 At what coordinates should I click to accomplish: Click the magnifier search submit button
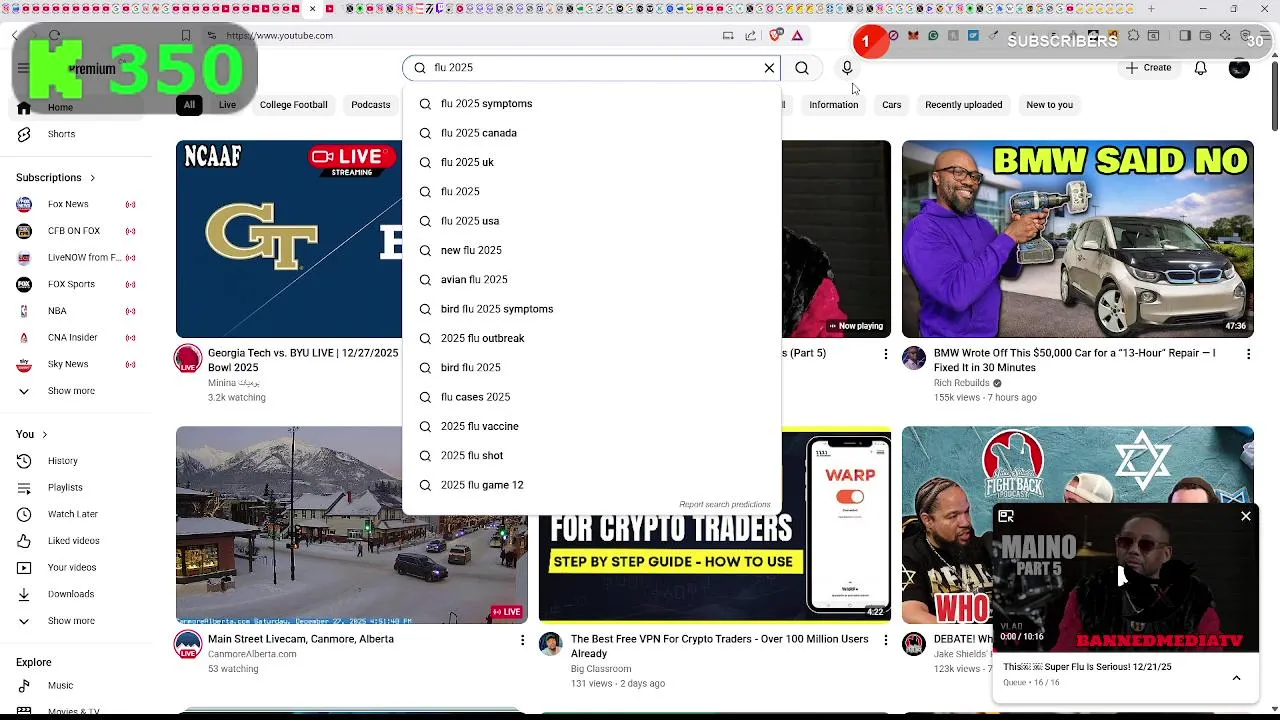pos(802,68)
